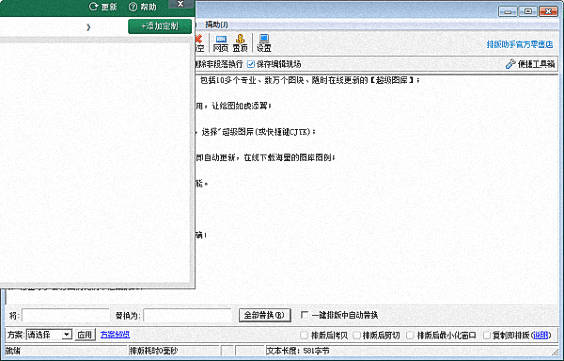The width and height of the screenshot is (564, 361).
Task: Click the text line containing 自动更新
Action: 265,157
